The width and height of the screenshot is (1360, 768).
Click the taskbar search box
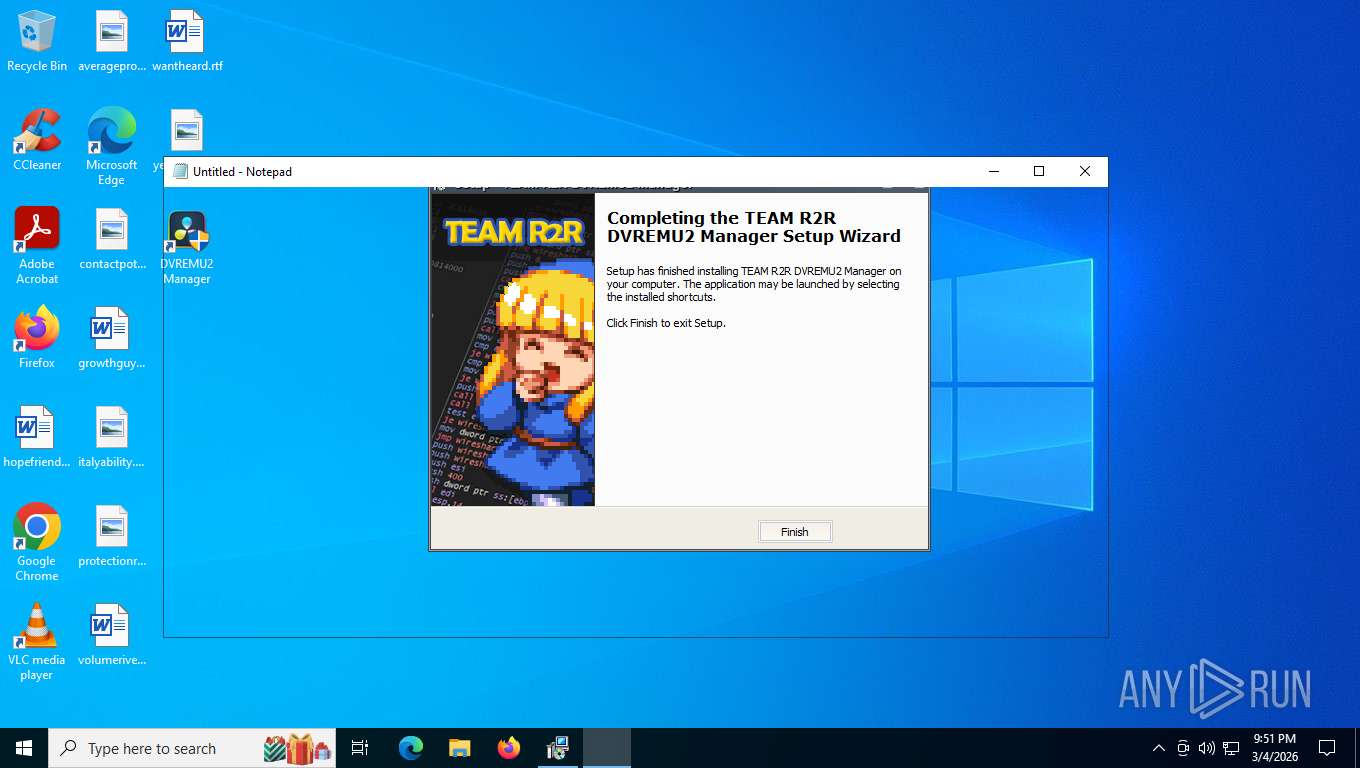(192, 748)
